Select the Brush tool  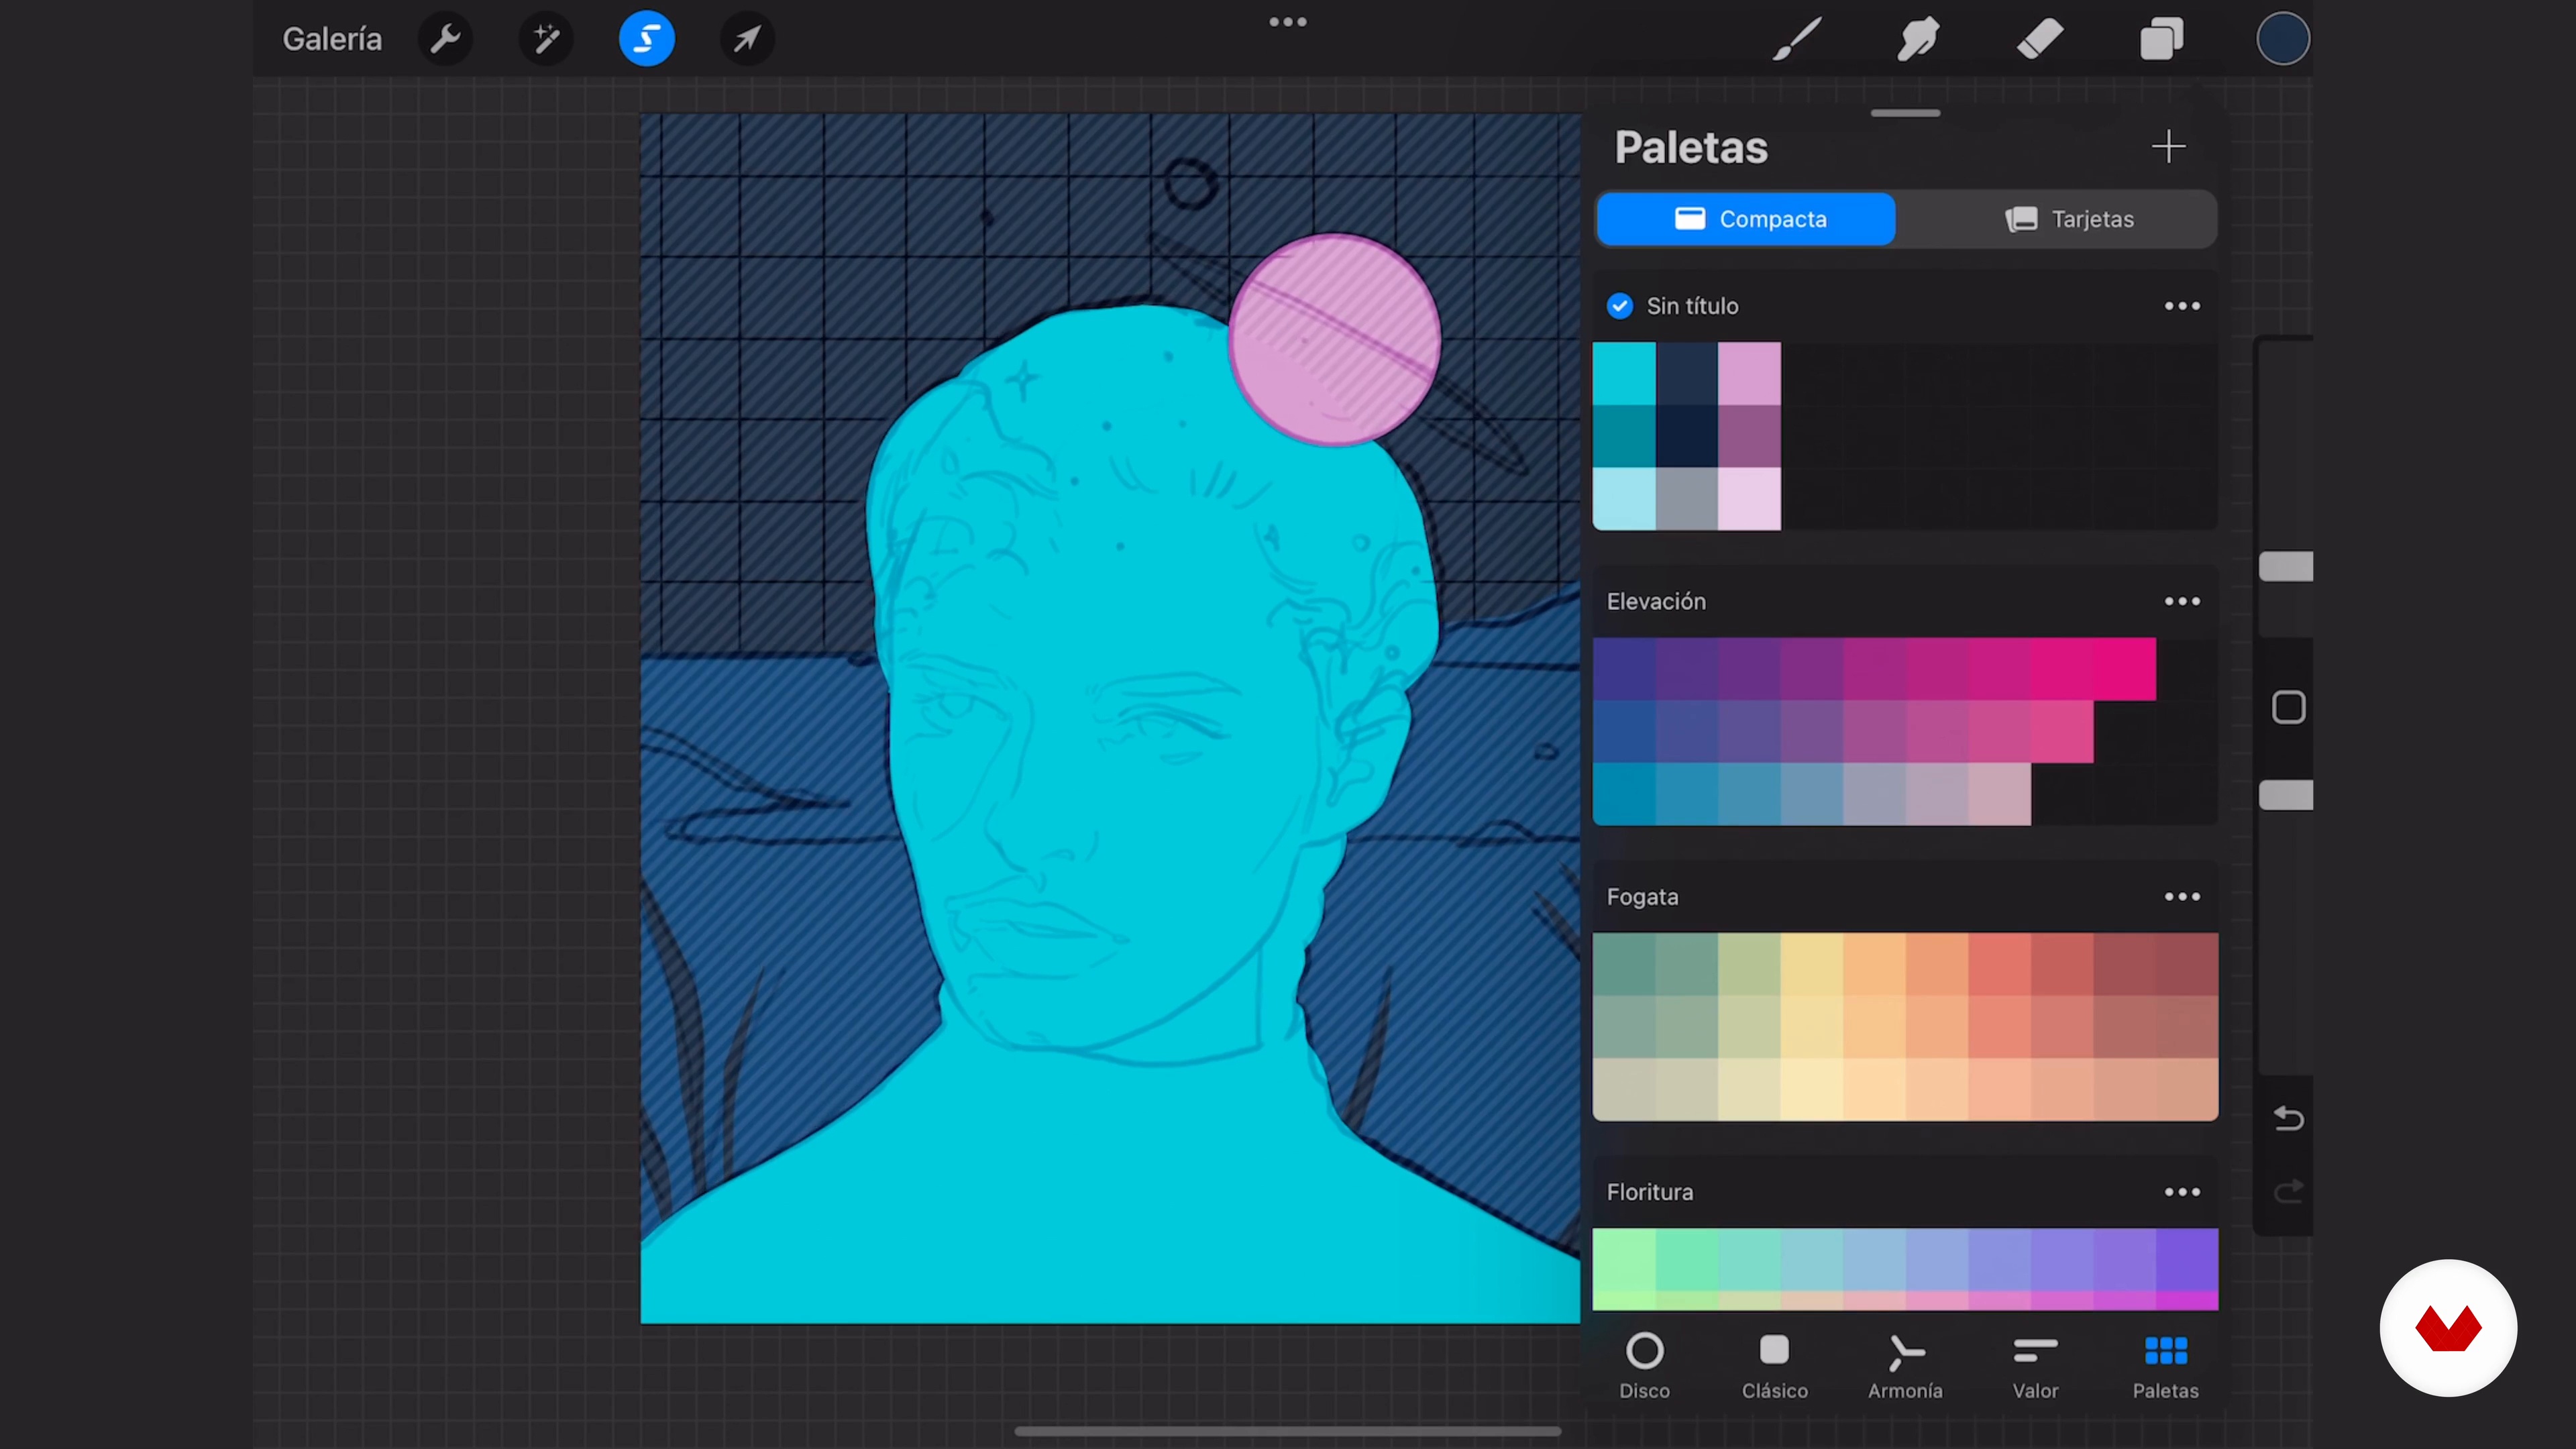point(1797,39)
